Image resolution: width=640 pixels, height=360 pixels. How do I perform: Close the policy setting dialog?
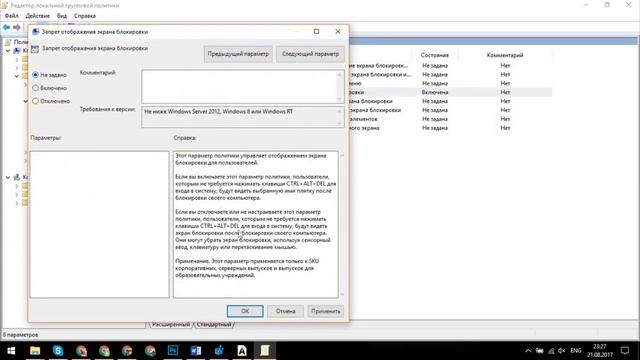coord(338,31)
